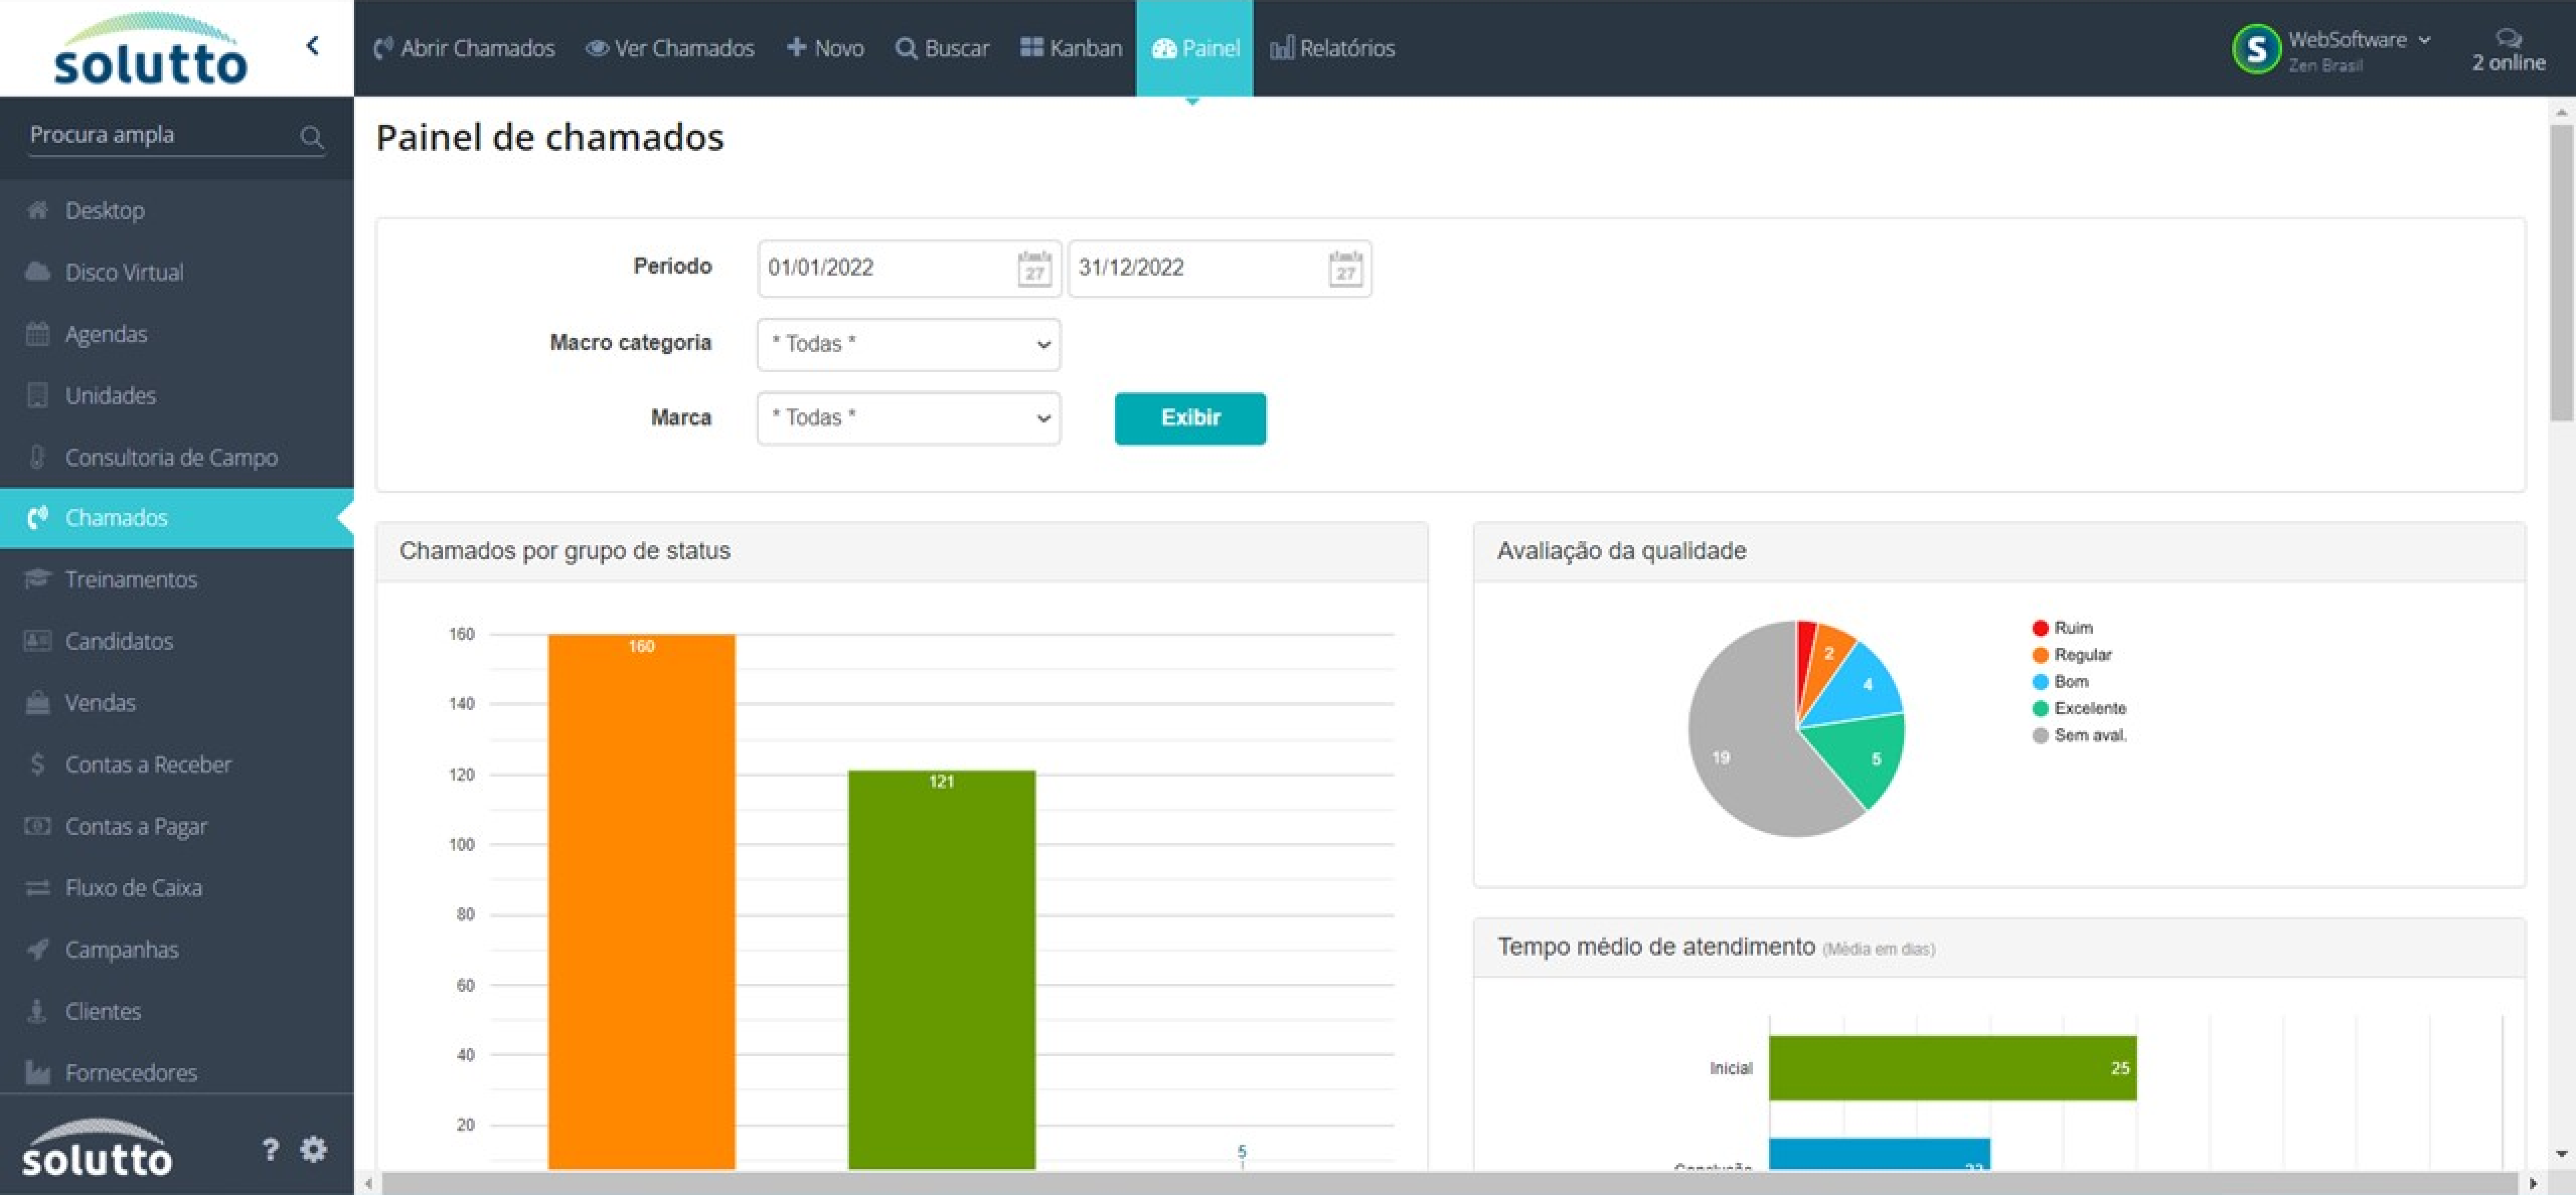Viewport: 2576px width, 1195px height.
Task: Click the green S user avatar
Action: click(x=2256, y=48)
